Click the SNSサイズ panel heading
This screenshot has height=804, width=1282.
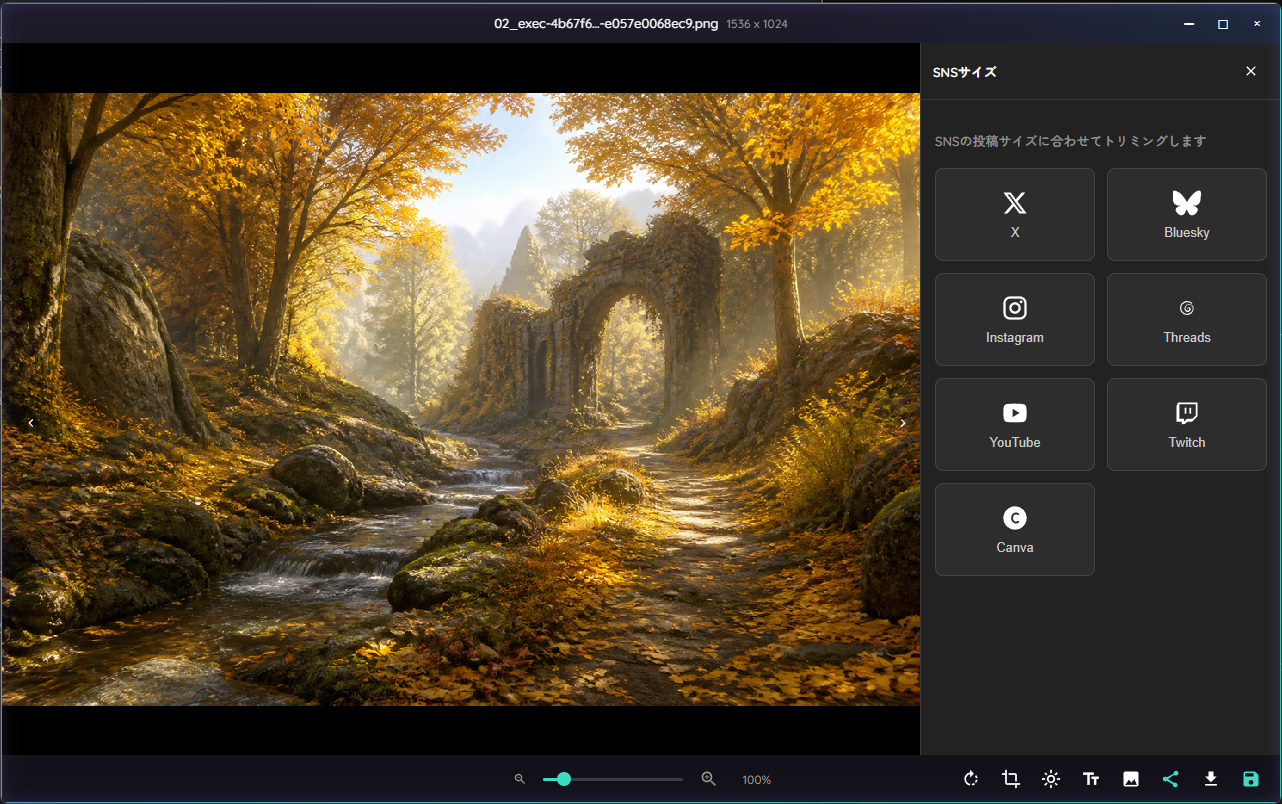pos(964,72)
